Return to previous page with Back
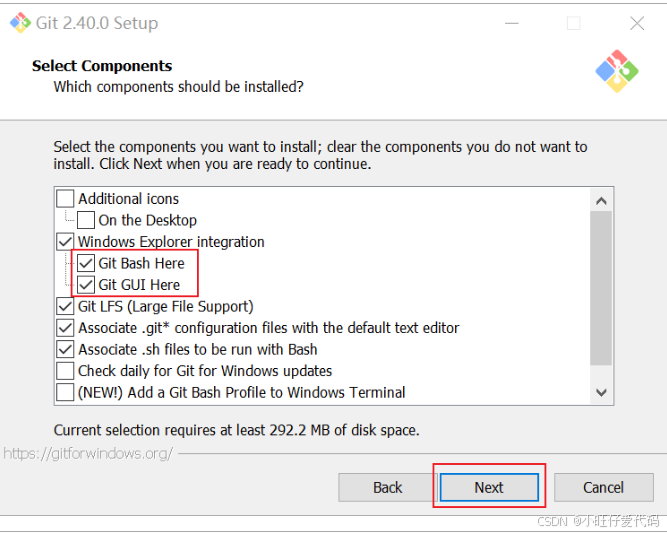667x535 pixels. pyautogui.click(x=388, y=487)
